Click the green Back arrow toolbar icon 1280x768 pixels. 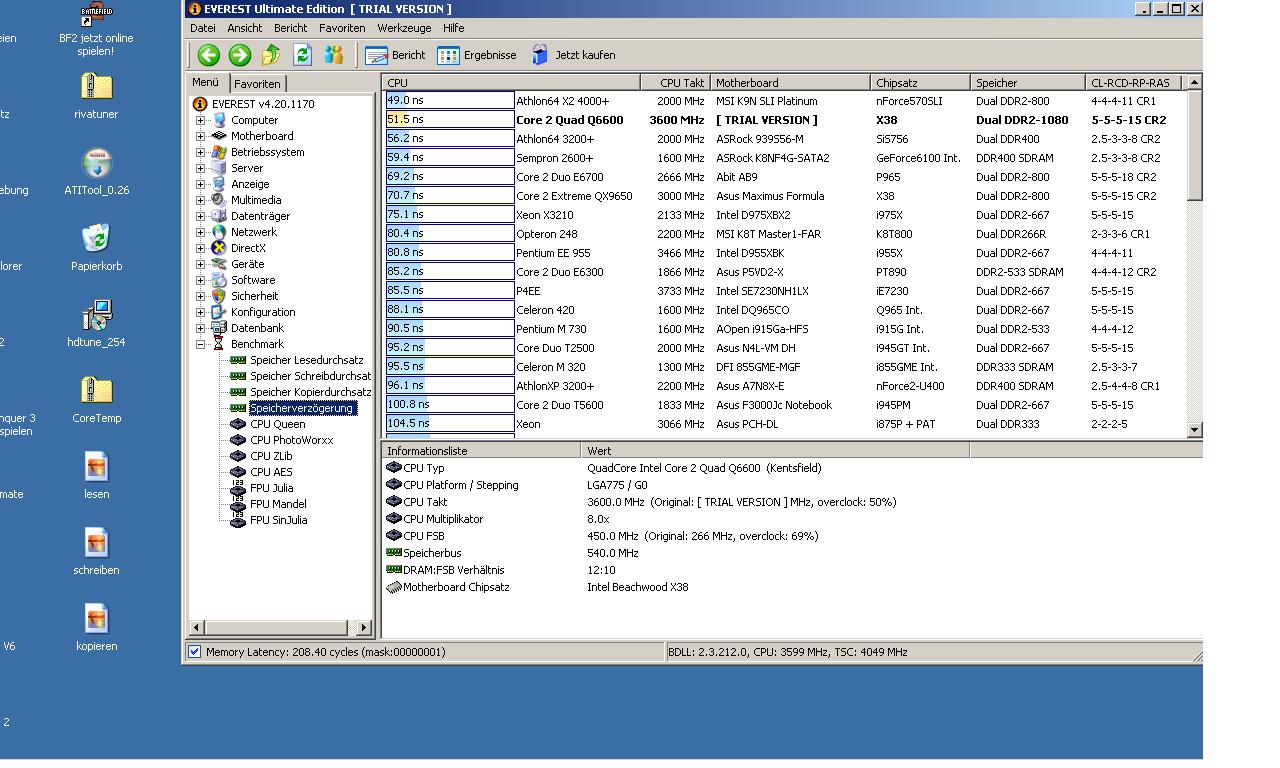tap(208, 56)
